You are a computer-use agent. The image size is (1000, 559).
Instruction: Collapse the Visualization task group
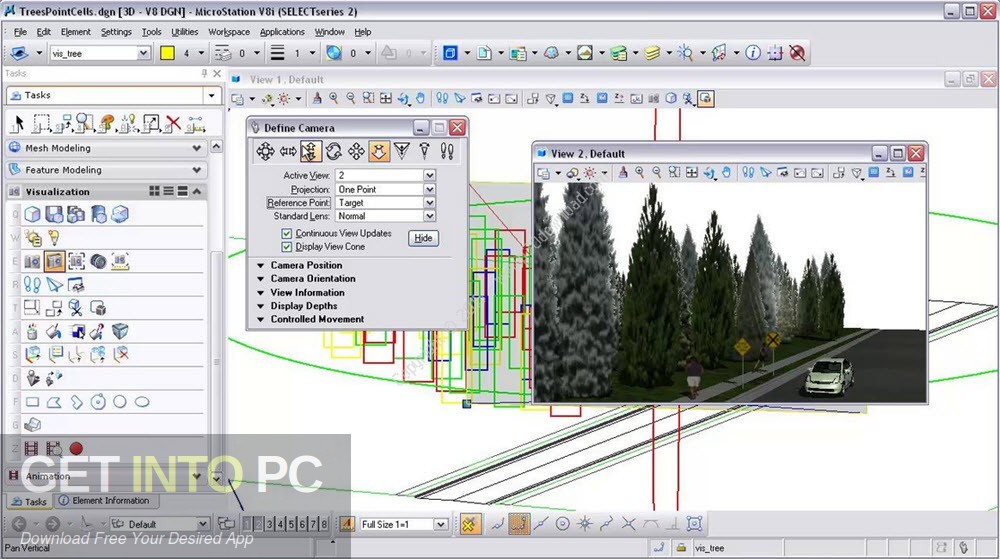tap(197, 191)
